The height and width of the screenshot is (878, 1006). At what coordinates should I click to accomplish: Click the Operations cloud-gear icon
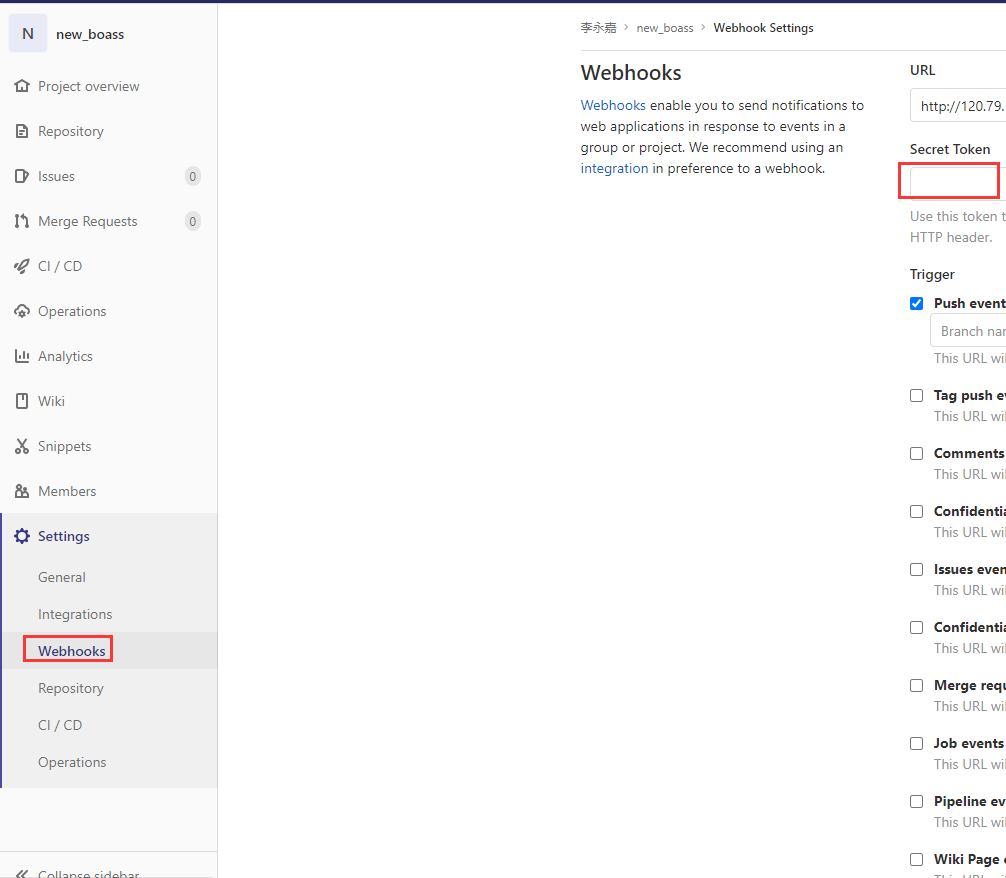(x=22, y=311)
